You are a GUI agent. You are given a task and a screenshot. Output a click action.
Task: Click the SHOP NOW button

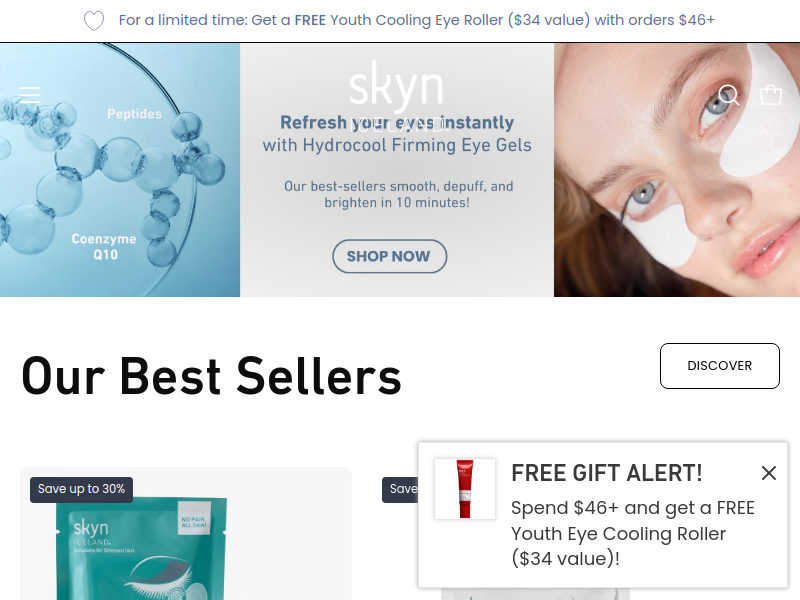[x=389, y=256]
